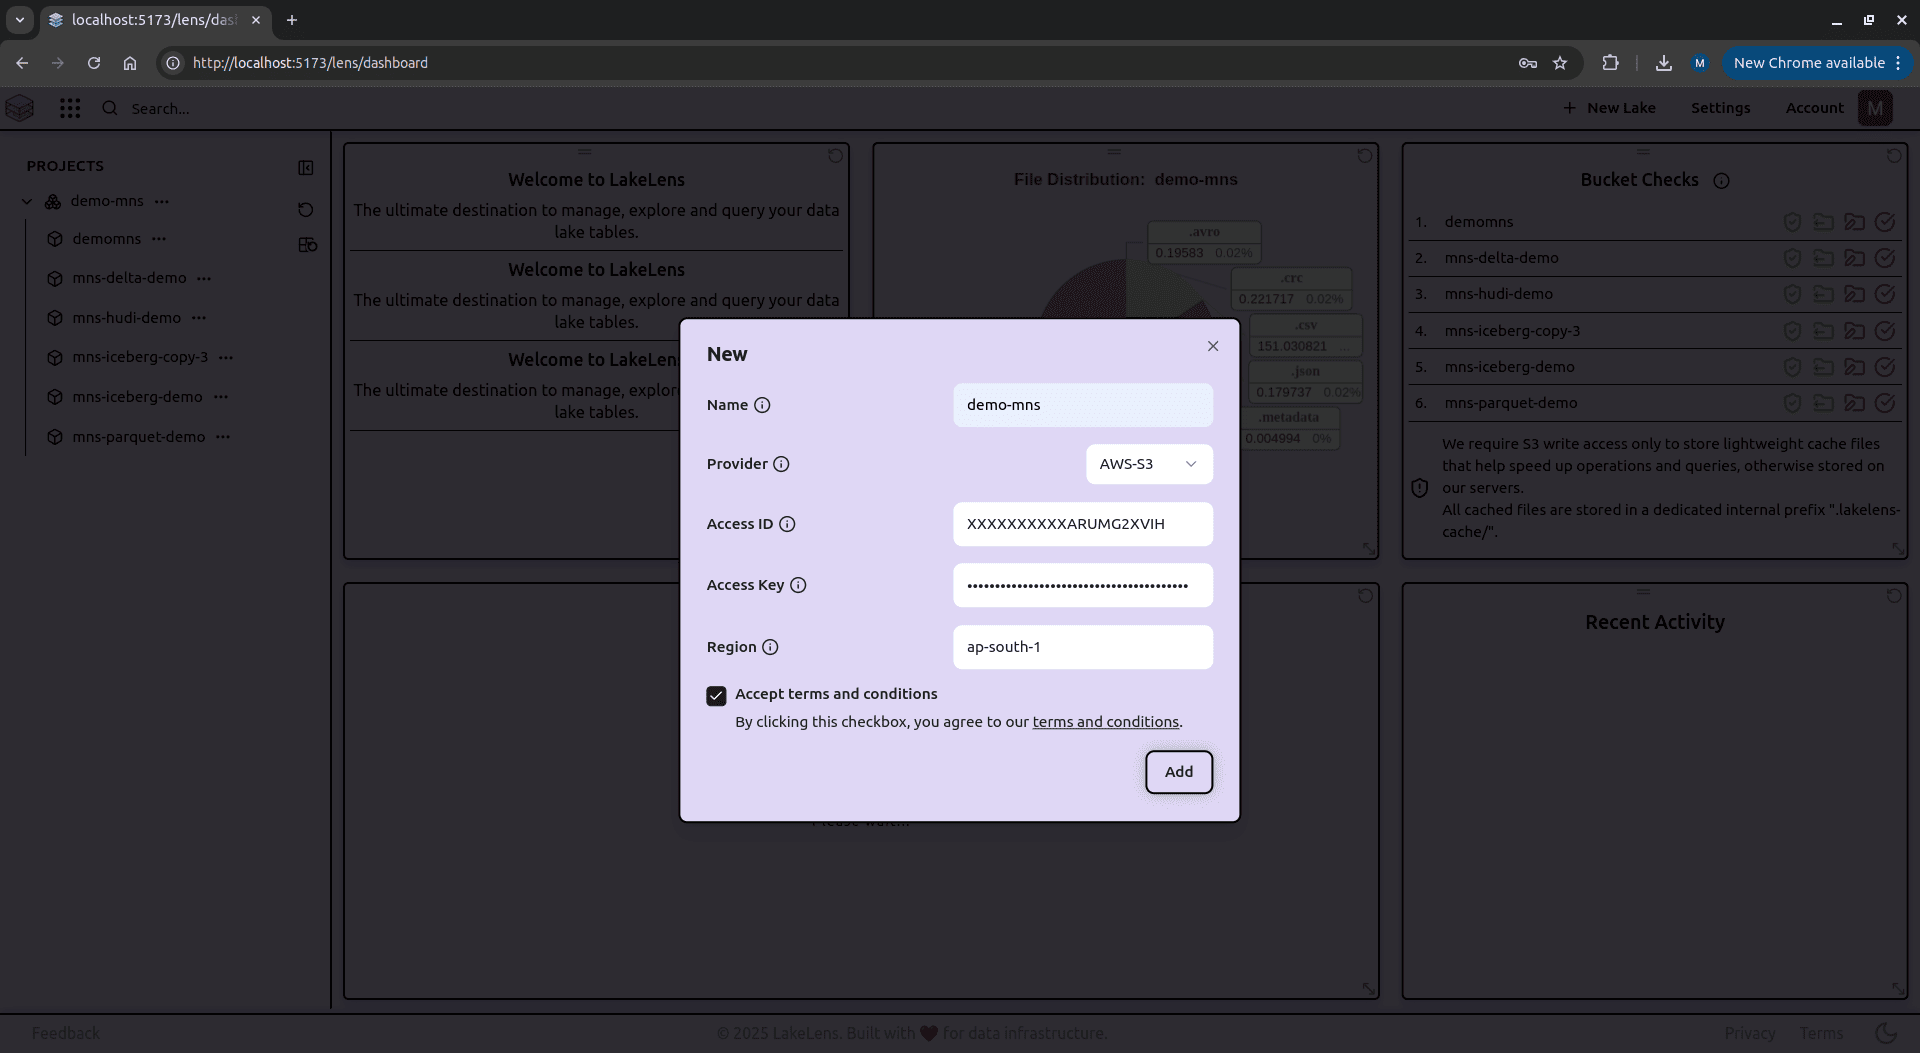Click the Add button
This screenshot has height=1053, width=1920.
tap(1178, 772)
